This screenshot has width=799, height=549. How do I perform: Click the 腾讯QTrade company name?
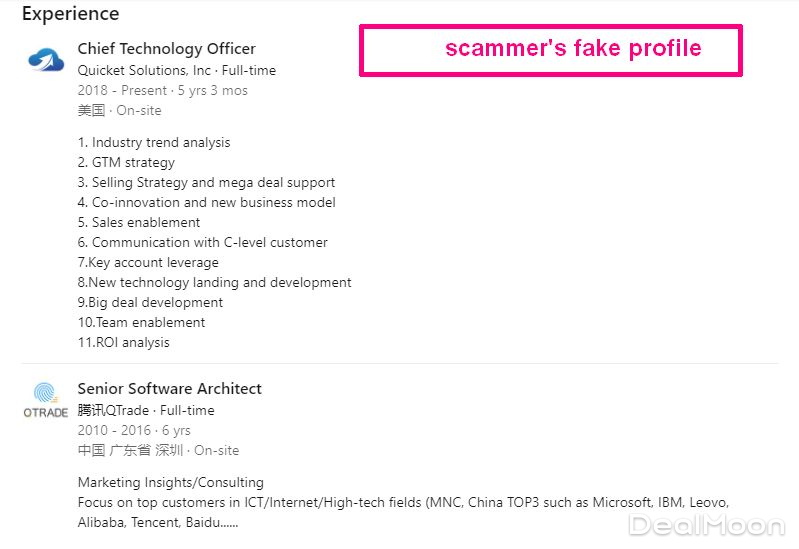[113, 410]
